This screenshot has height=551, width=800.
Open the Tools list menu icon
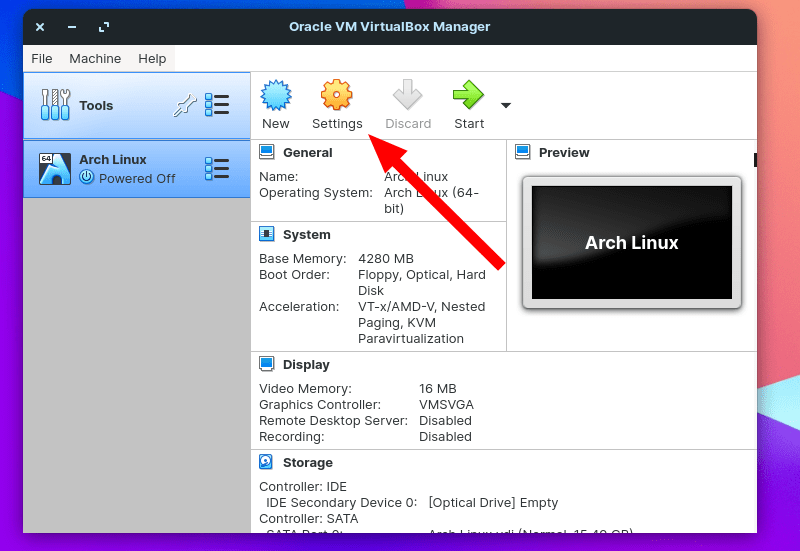217,106
